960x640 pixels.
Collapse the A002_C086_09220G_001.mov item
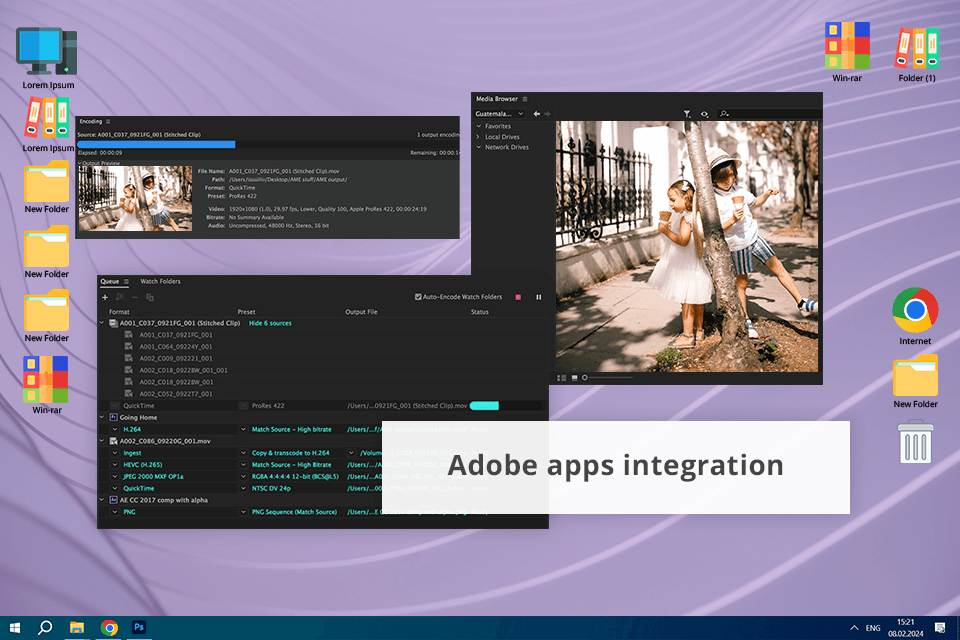coord(102,440)
